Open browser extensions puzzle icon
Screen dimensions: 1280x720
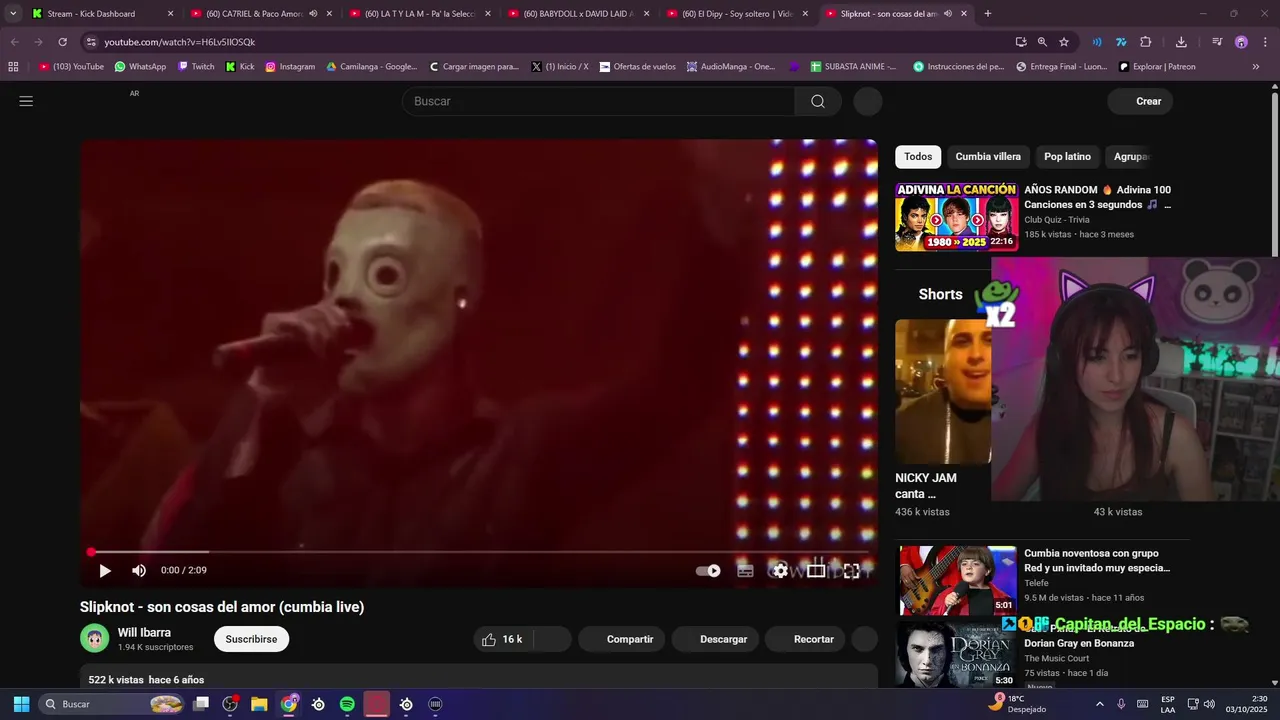(x=1146, y=42)
